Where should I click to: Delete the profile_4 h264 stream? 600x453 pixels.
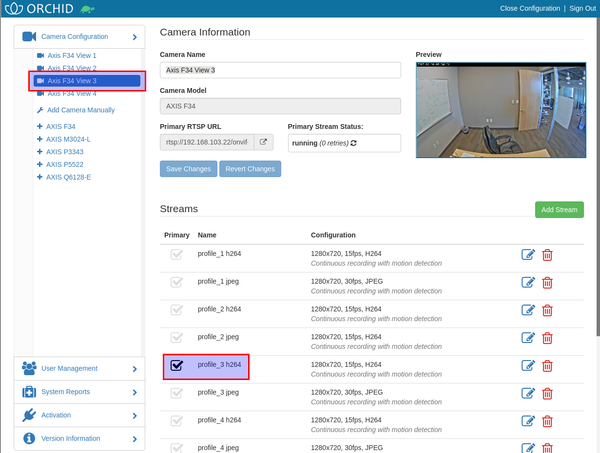point(547,421)
